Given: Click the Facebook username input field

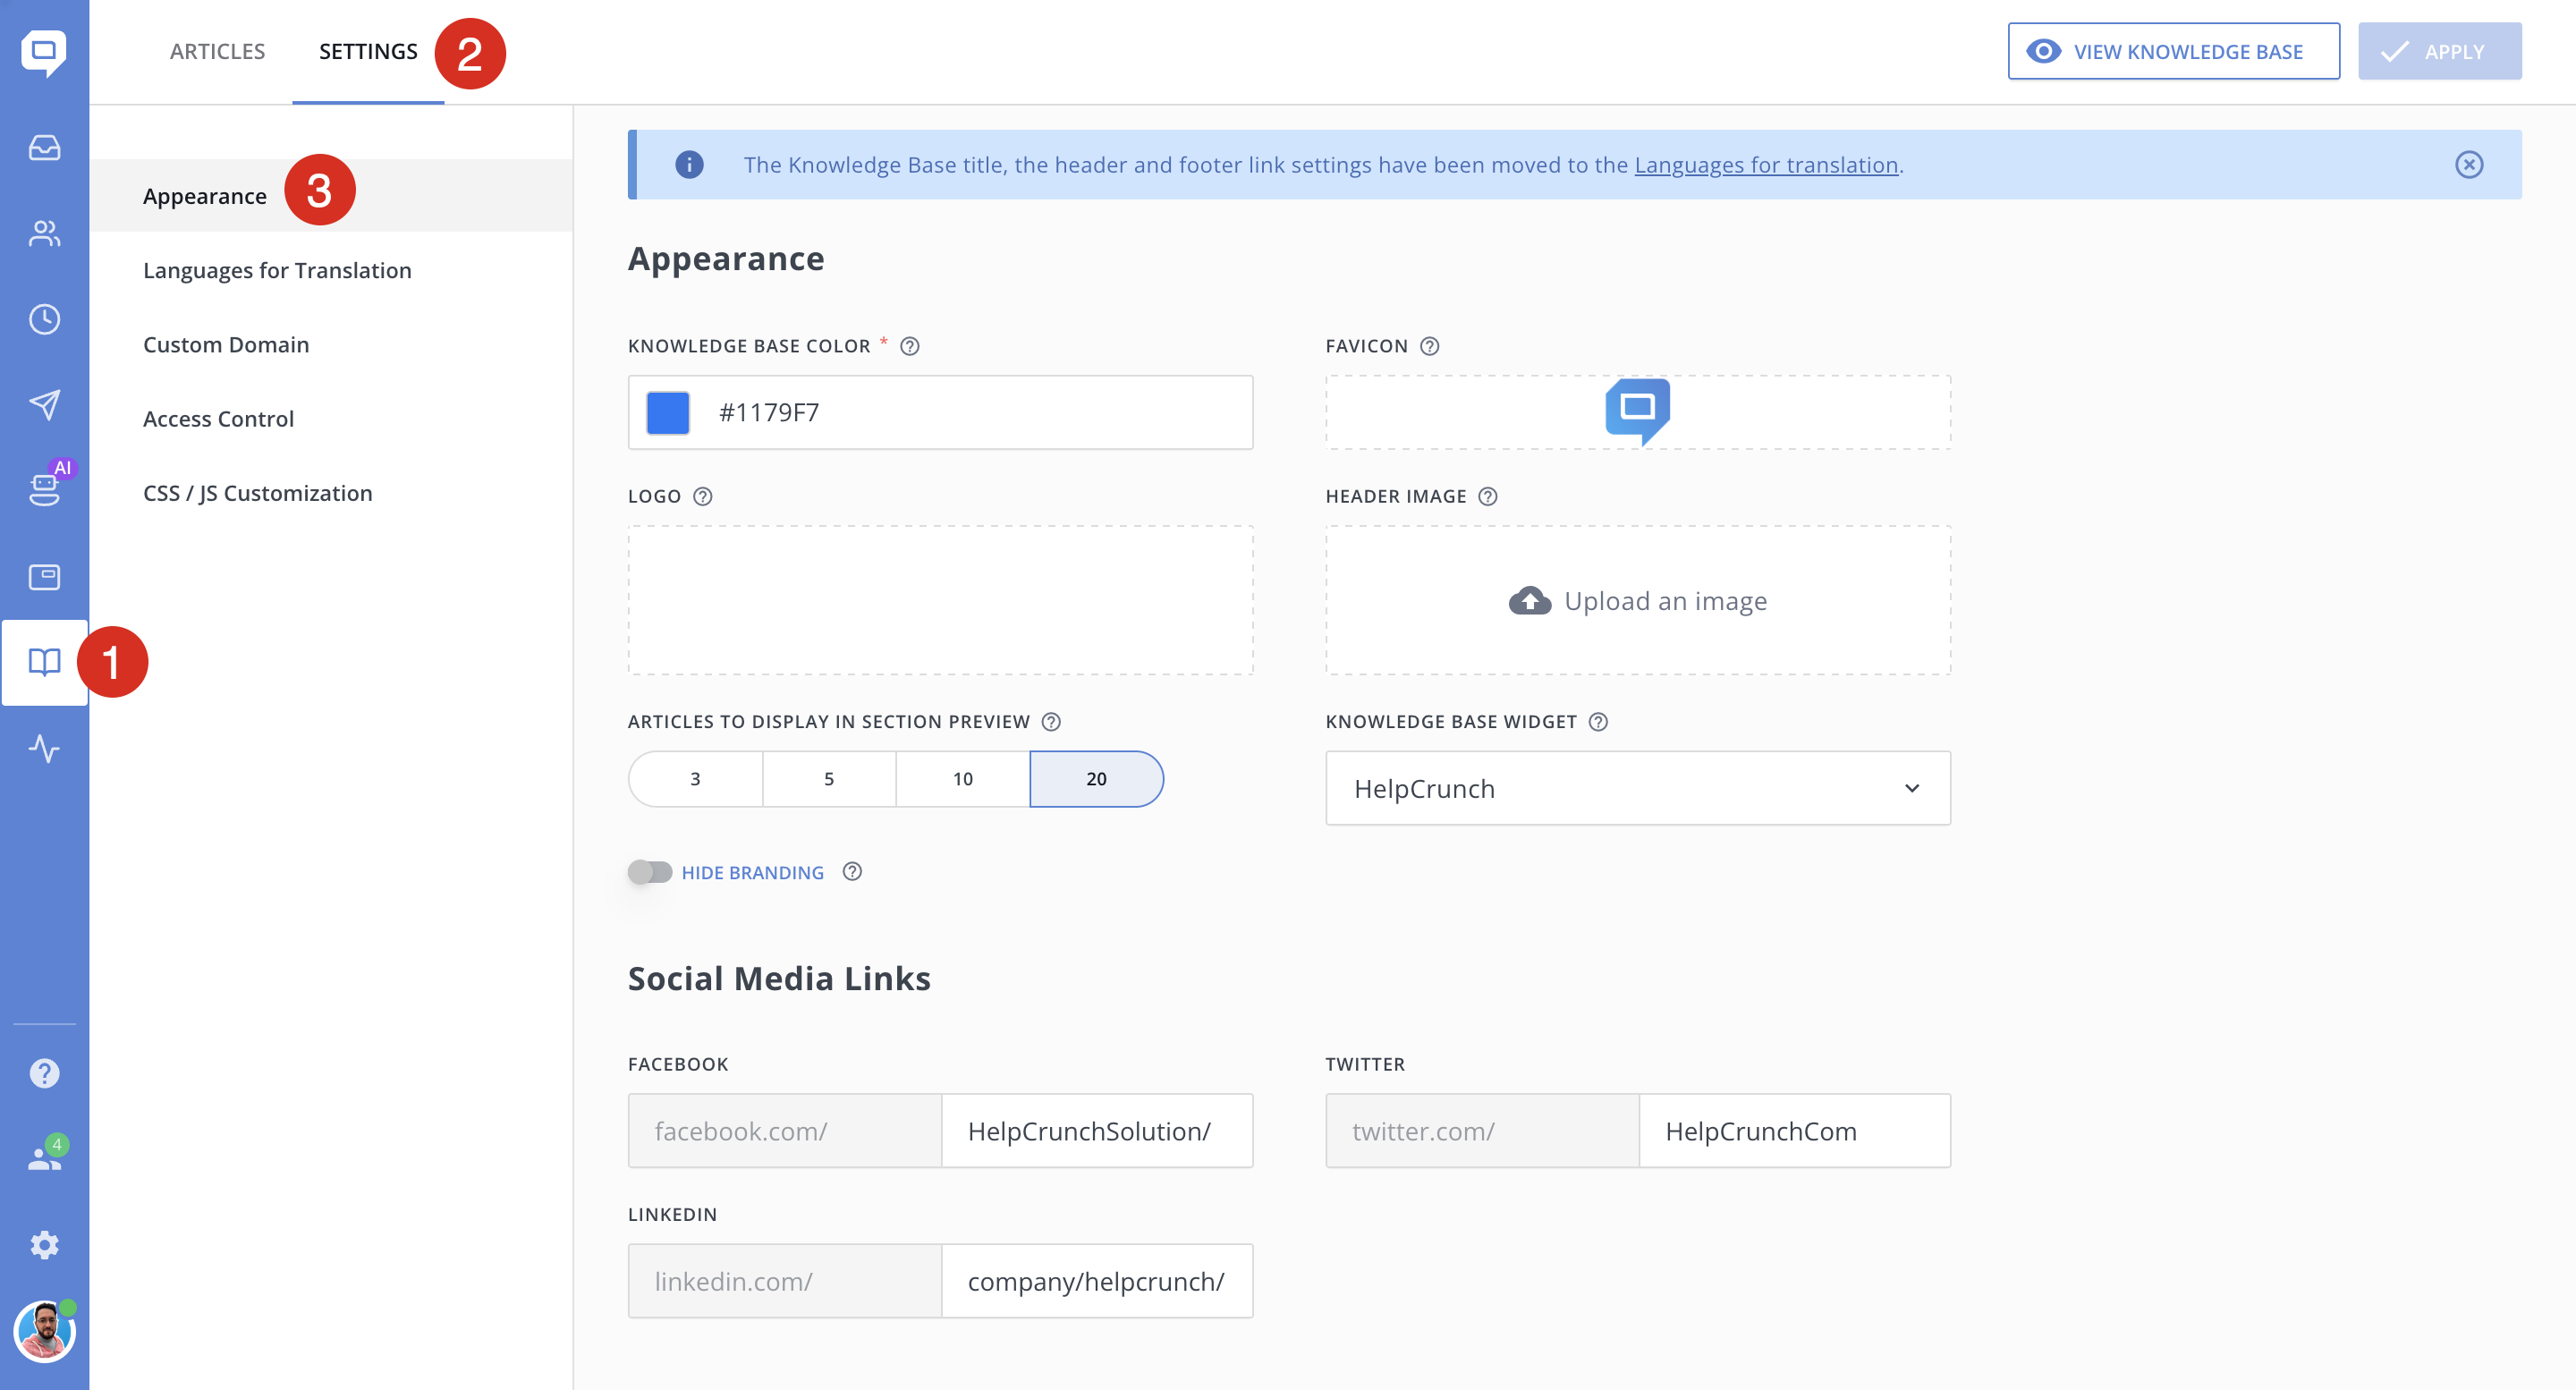Looking at the screenshot, I should (x=1096, y=1131).
